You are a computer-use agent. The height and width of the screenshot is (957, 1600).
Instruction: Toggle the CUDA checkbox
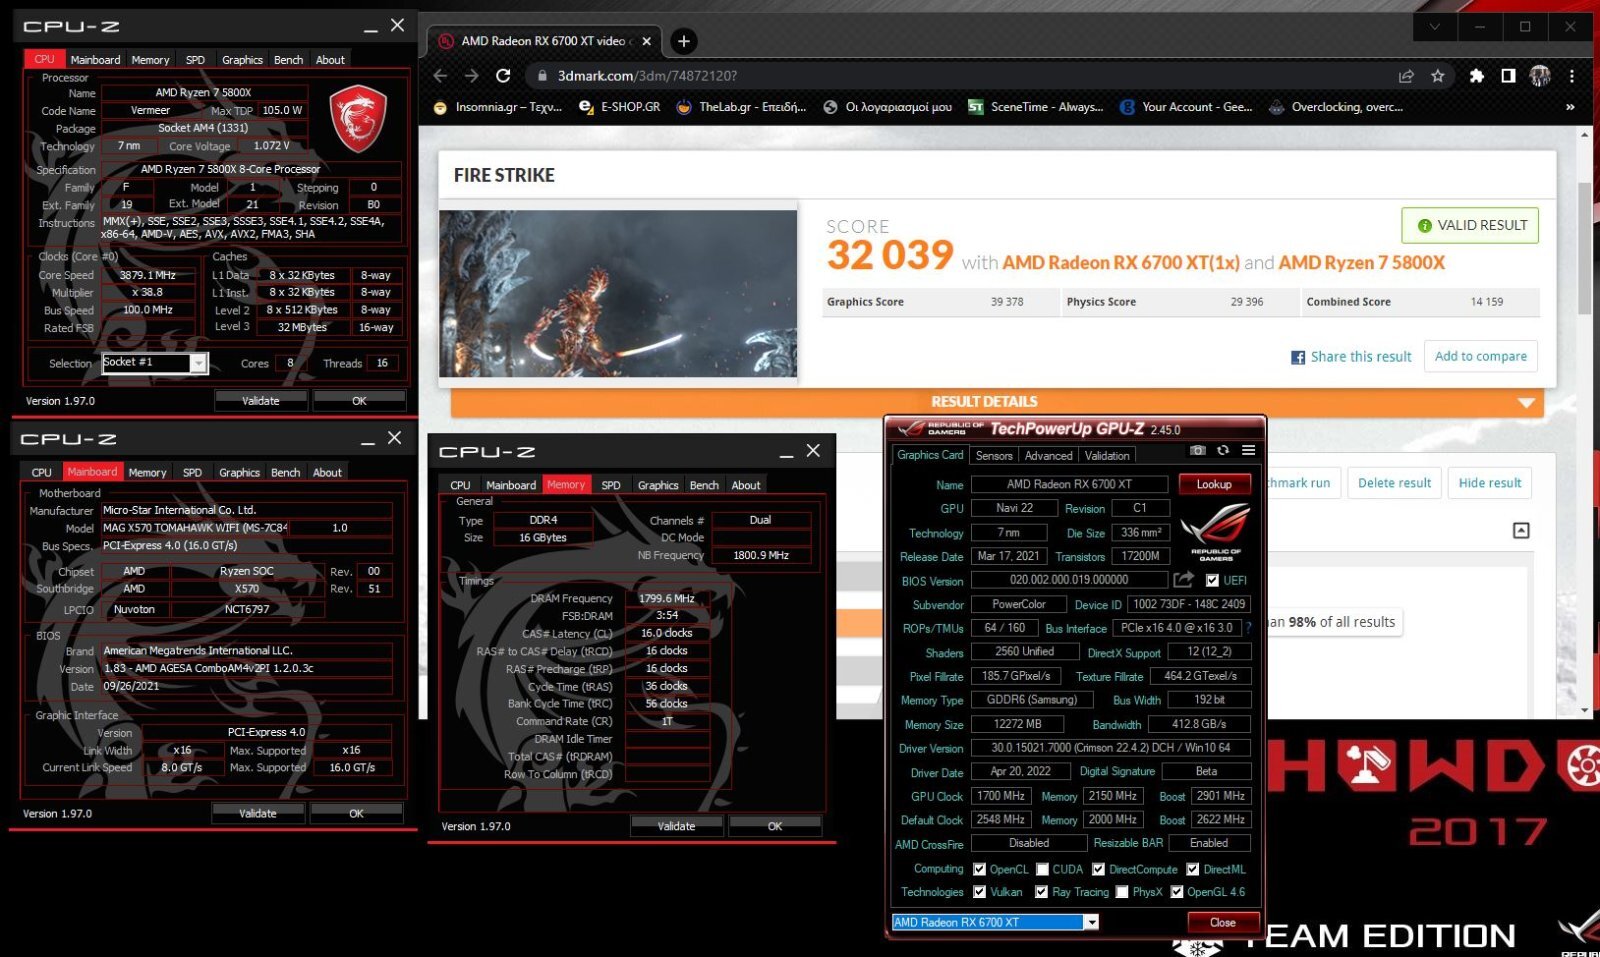pos(1042,869)
